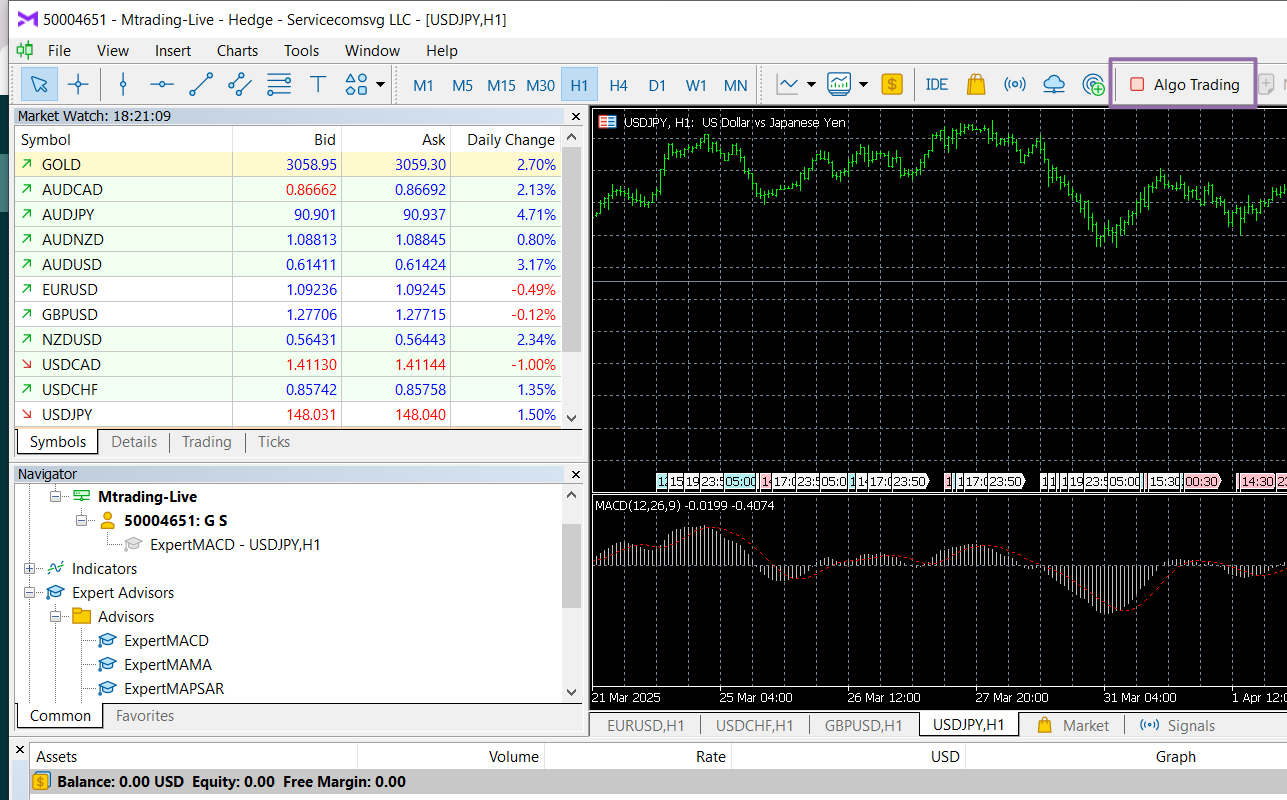Select the text label tool

[318, 85]
